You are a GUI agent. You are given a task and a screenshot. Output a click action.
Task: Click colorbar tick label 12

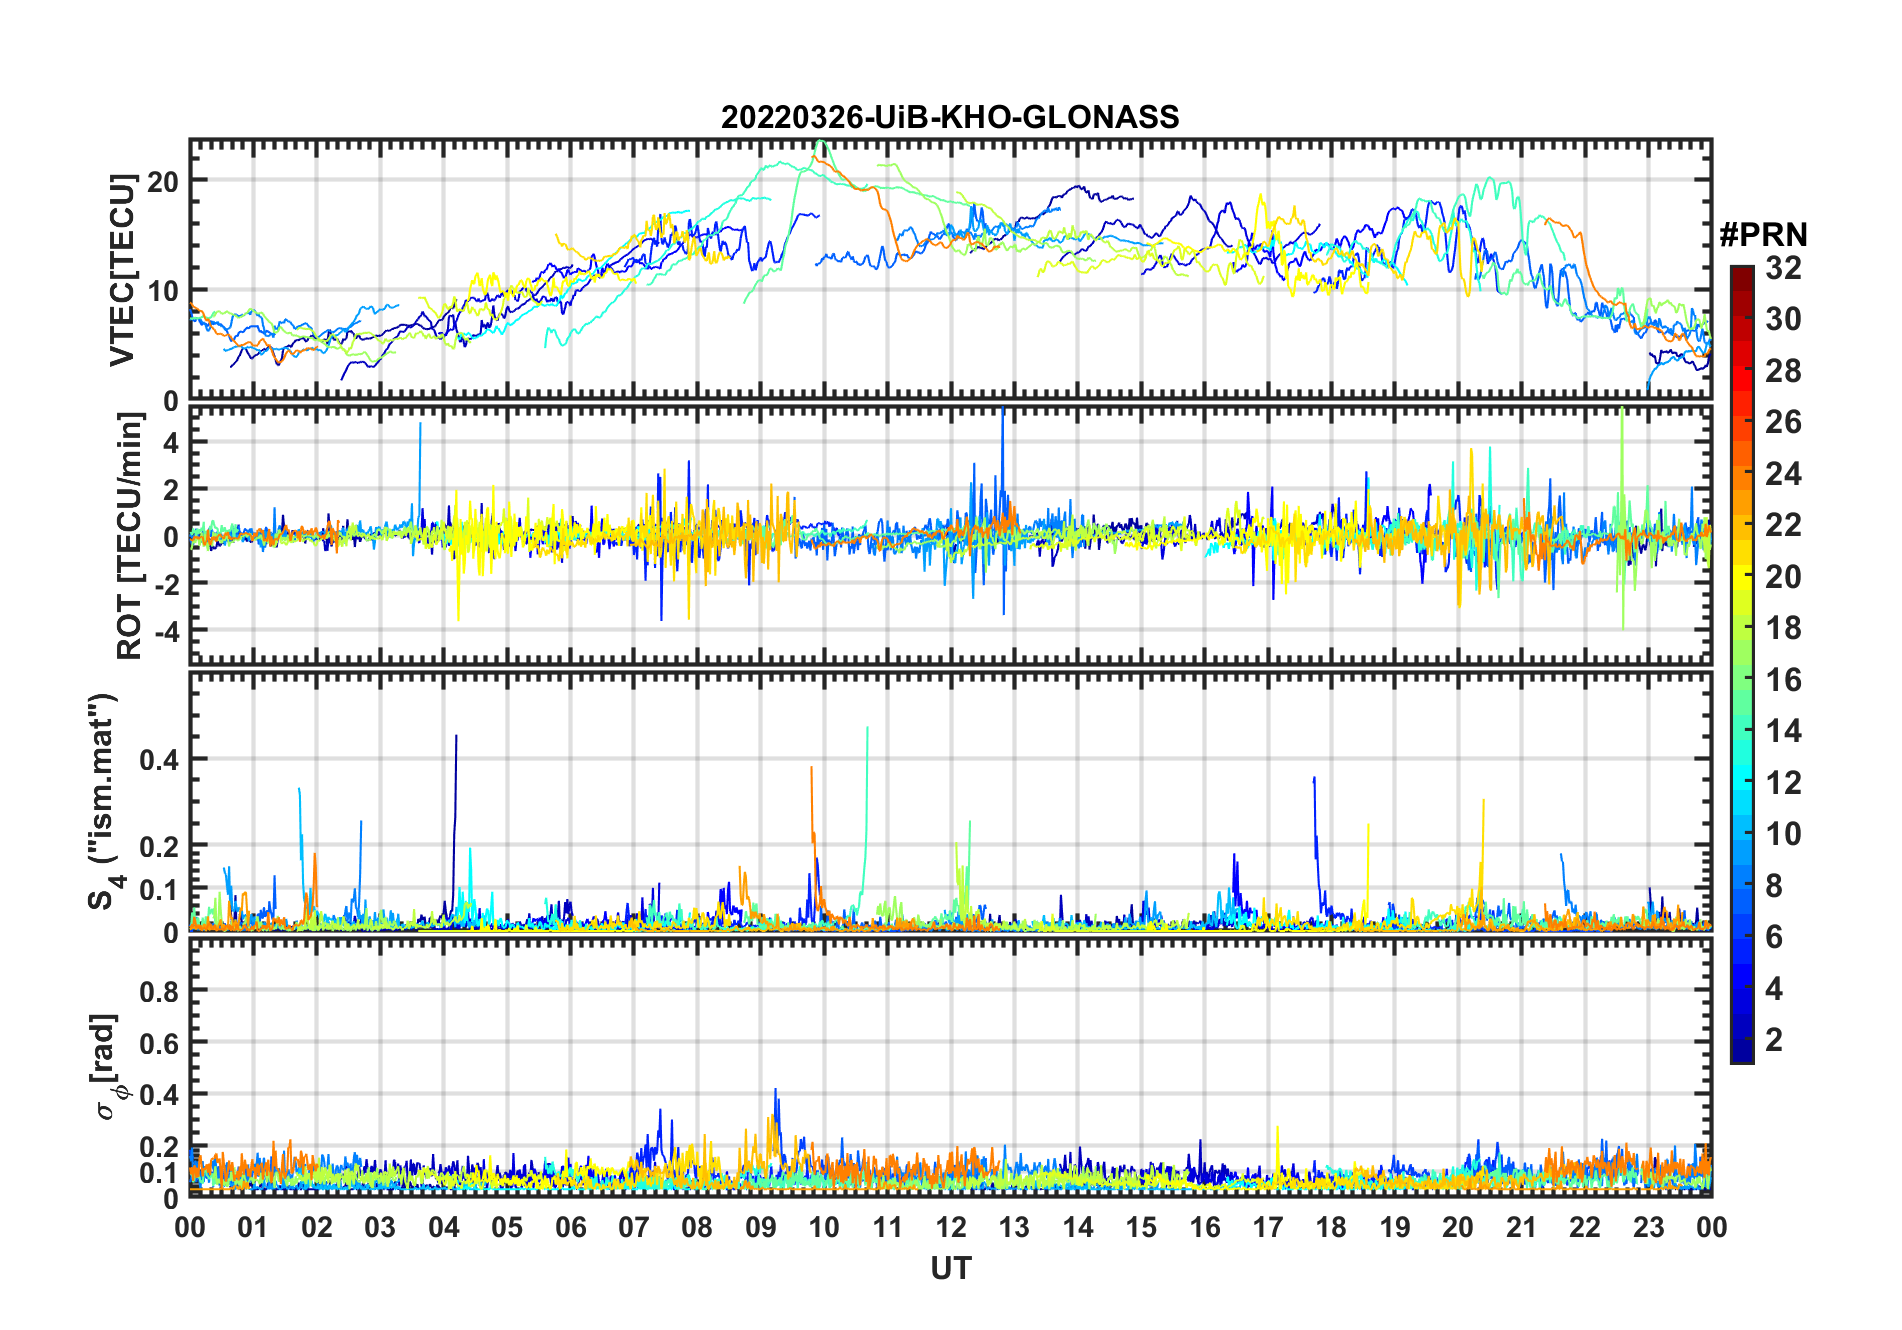(x=1784, y=783)
